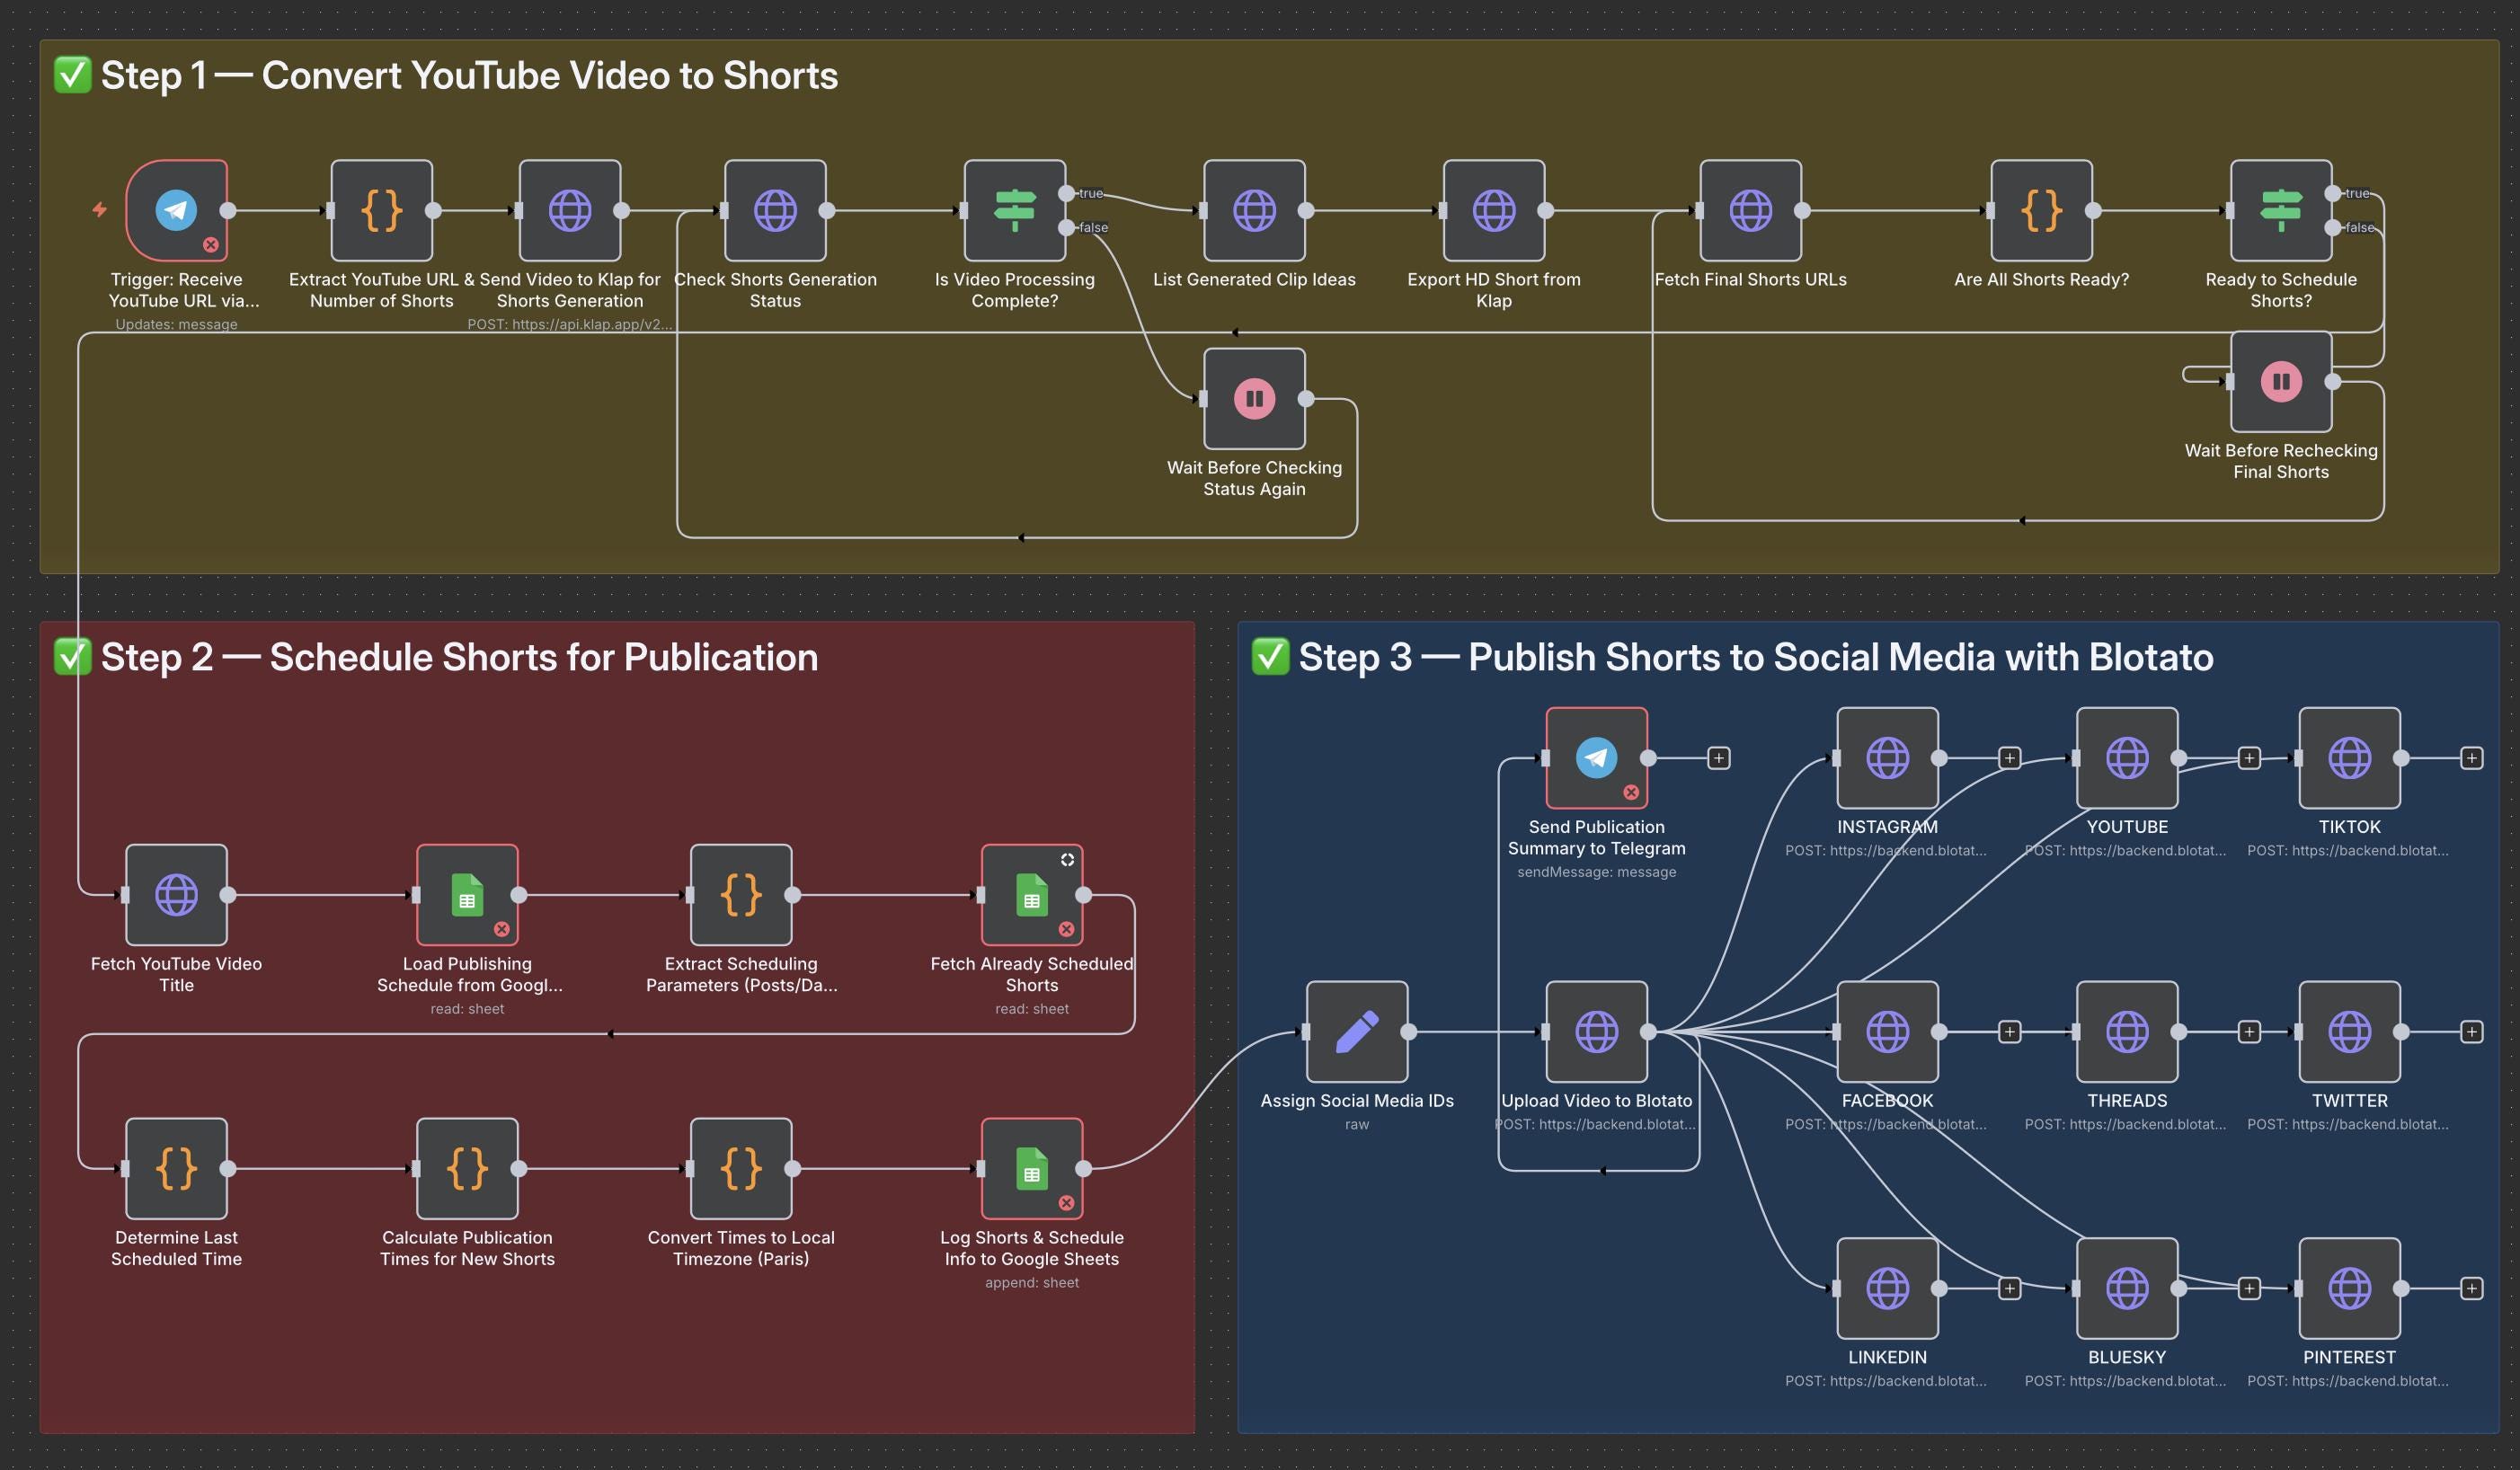
Task: Open the Send Video to Klap HTTP node
Action: 570,210
